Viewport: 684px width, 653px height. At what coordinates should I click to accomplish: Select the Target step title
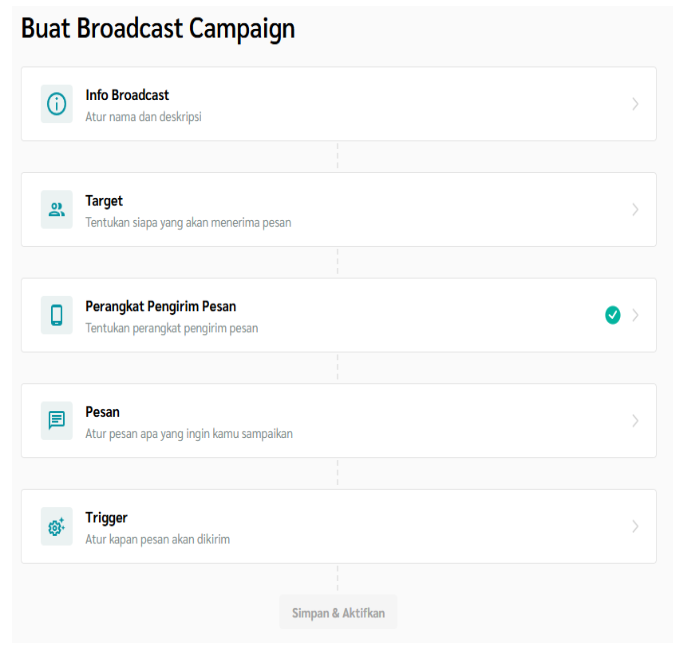104,201
